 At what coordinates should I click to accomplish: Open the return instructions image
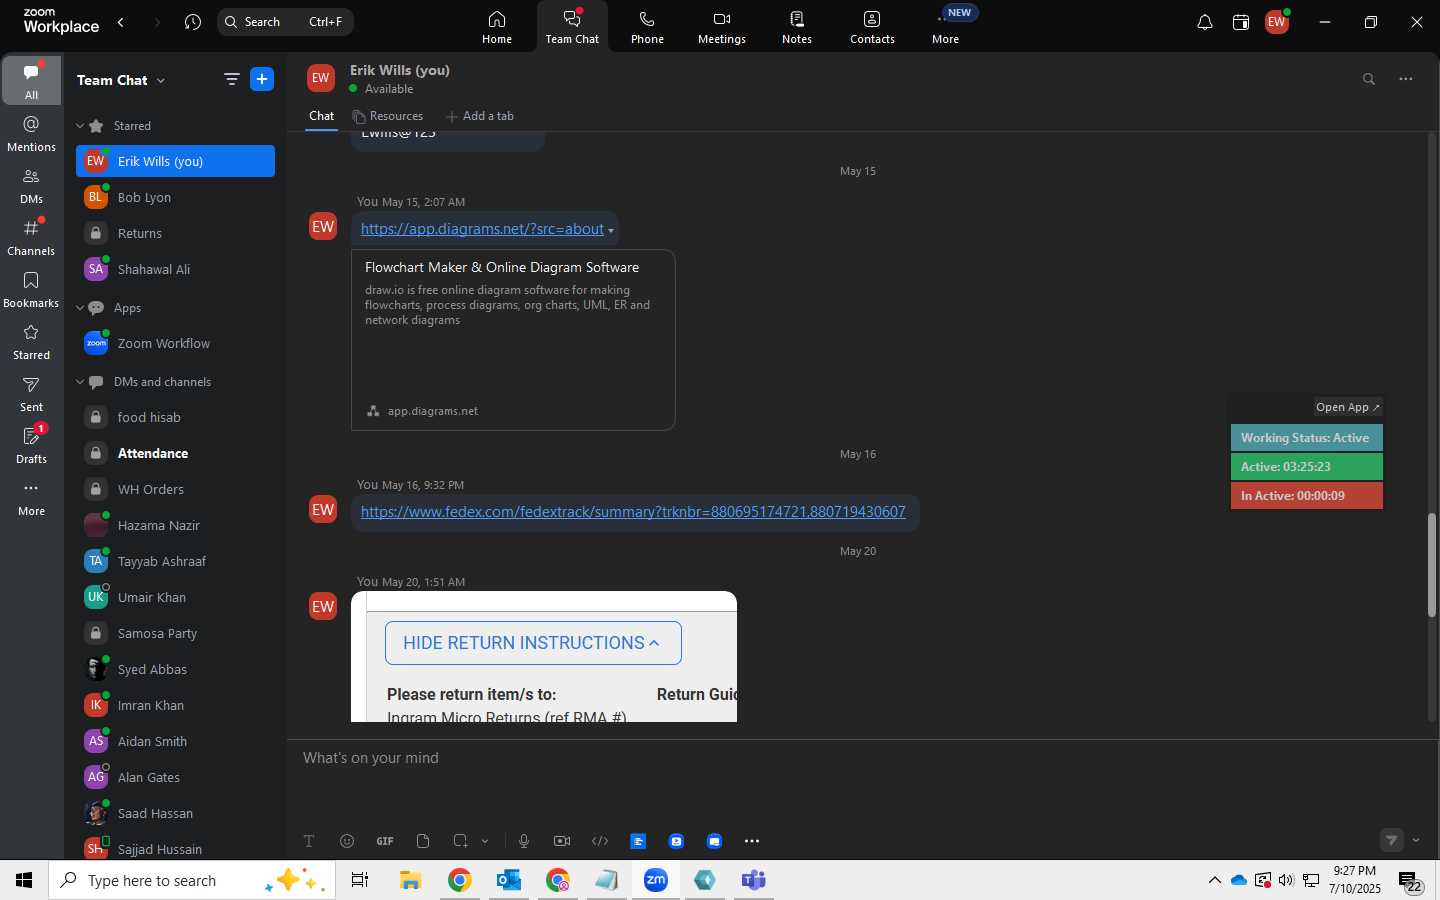coord(544,656)
